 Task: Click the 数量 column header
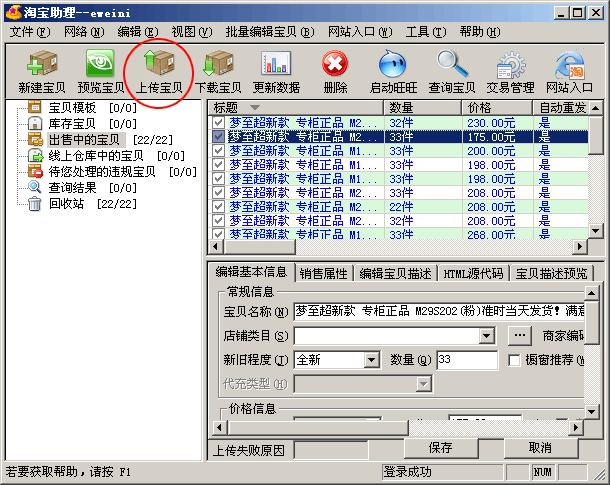[x=422, y=107]
